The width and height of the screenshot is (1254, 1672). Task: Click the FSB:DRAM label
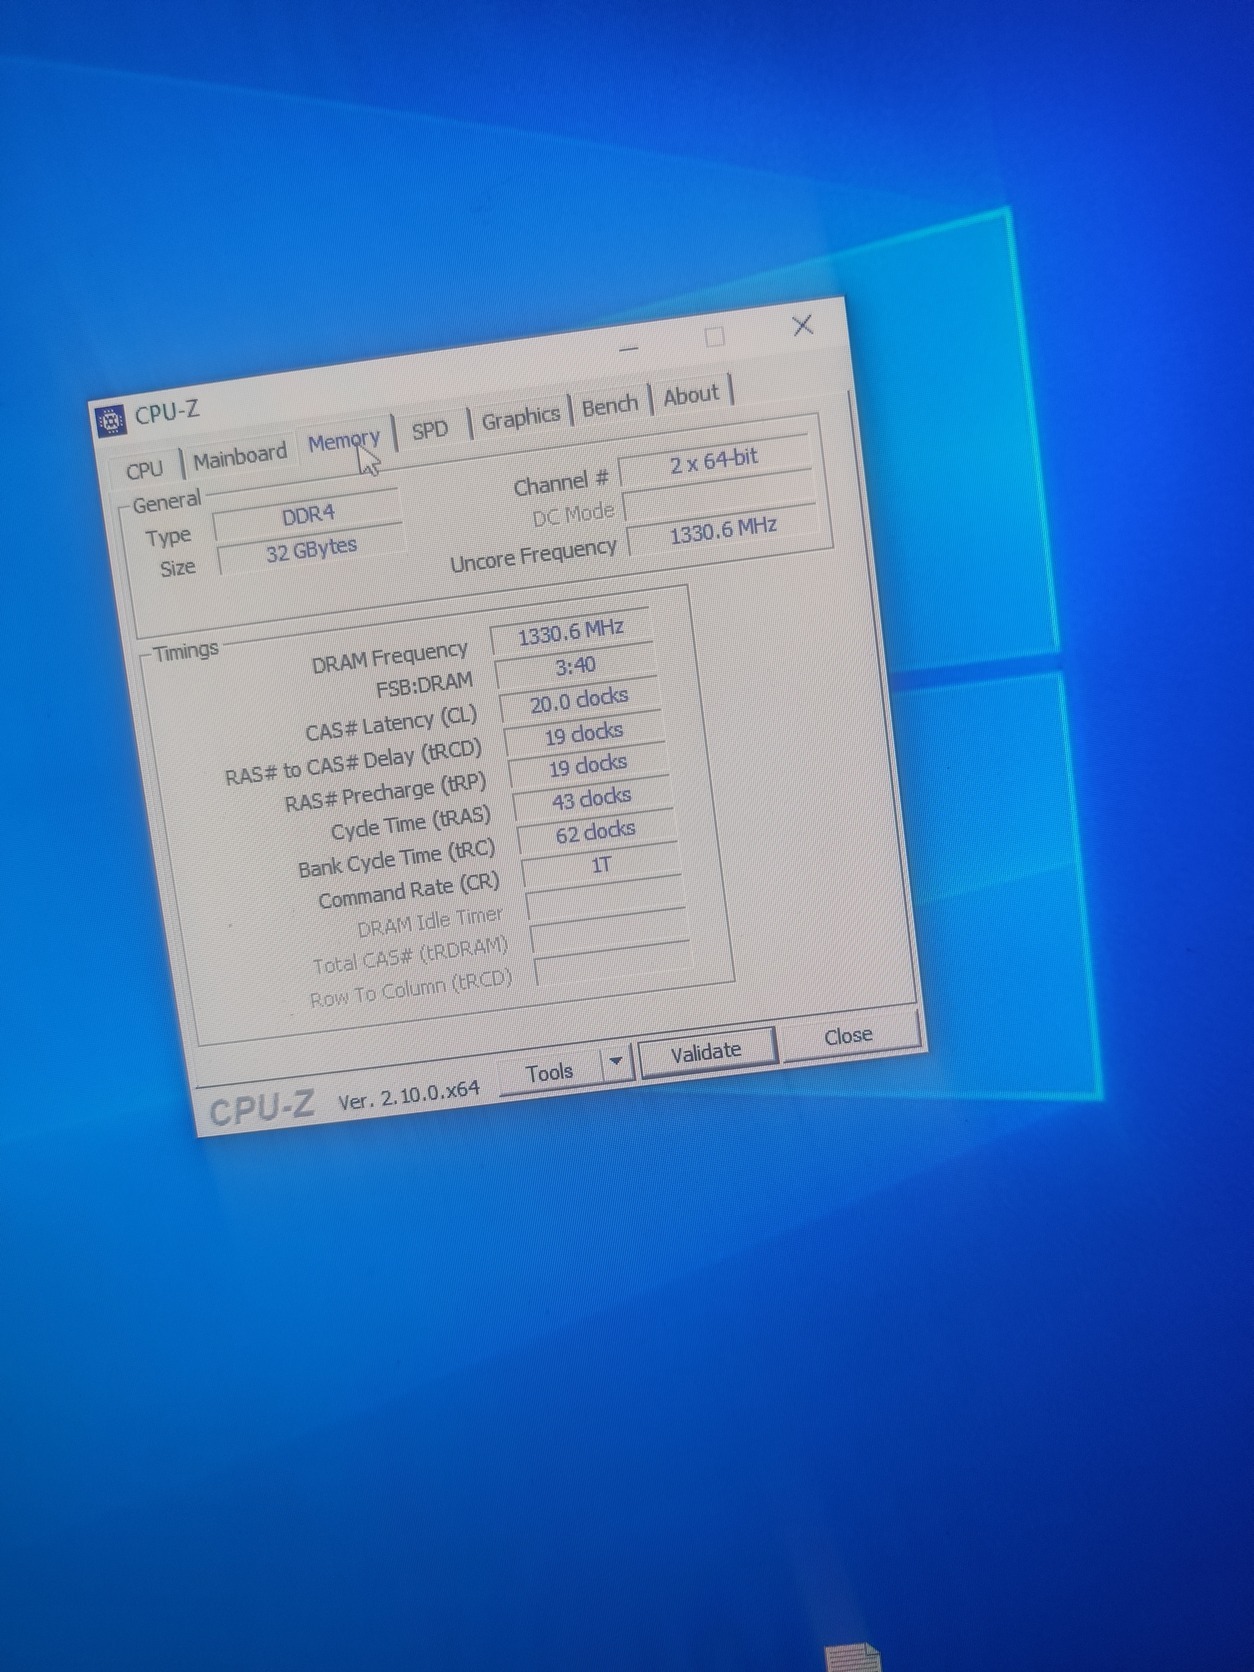coord(425,687)
